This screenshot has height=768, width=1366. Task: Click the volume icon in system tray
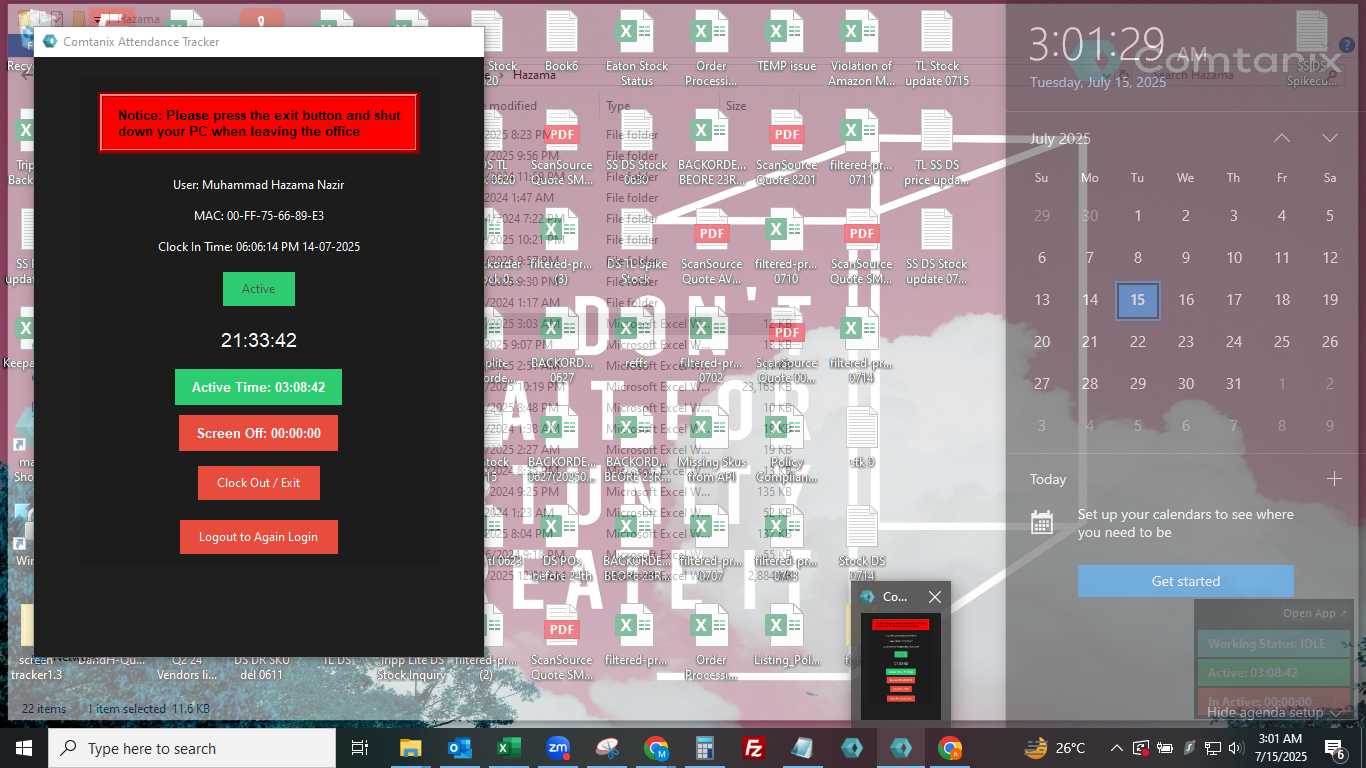[1236, 748]
